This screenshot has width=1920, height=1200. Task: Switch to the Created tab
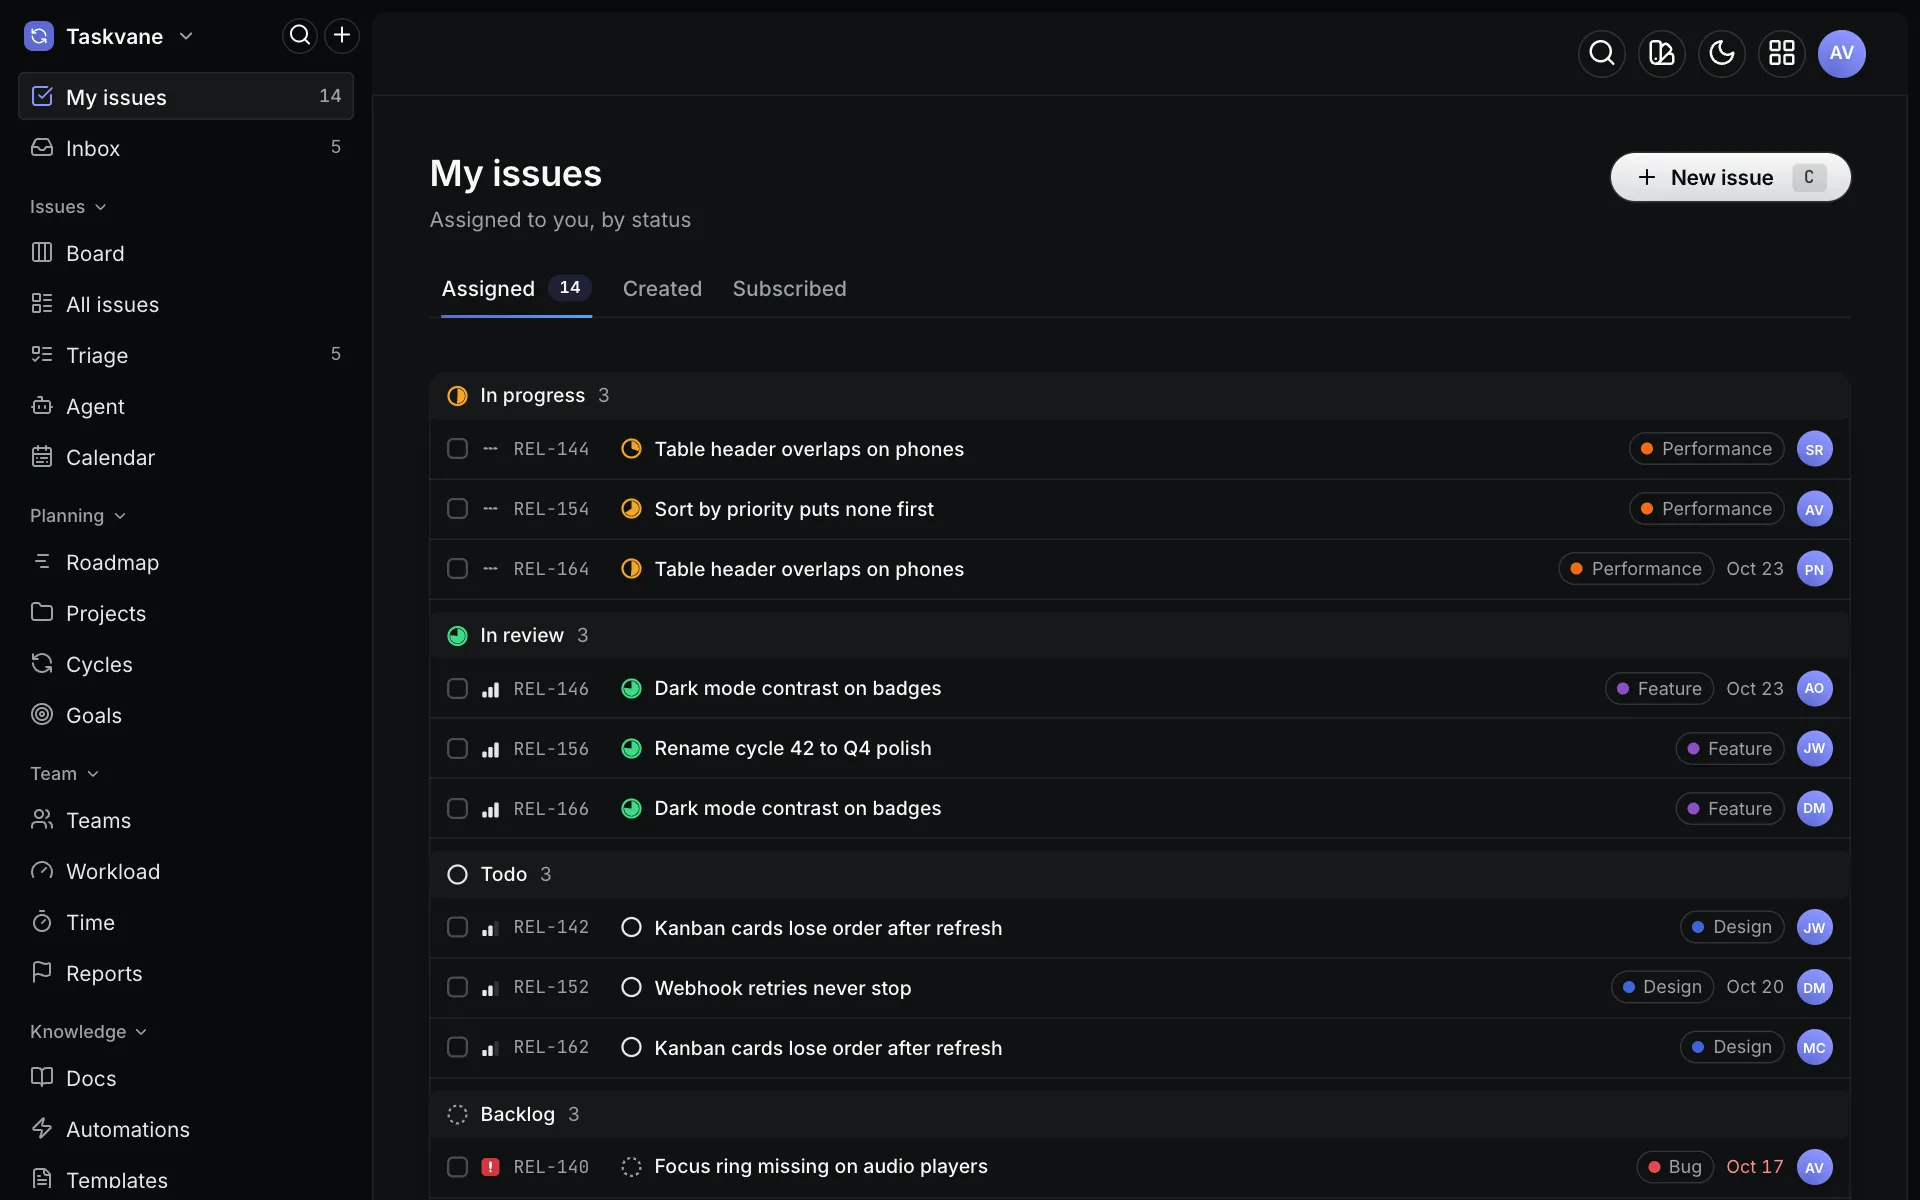(x=662, y=289)
